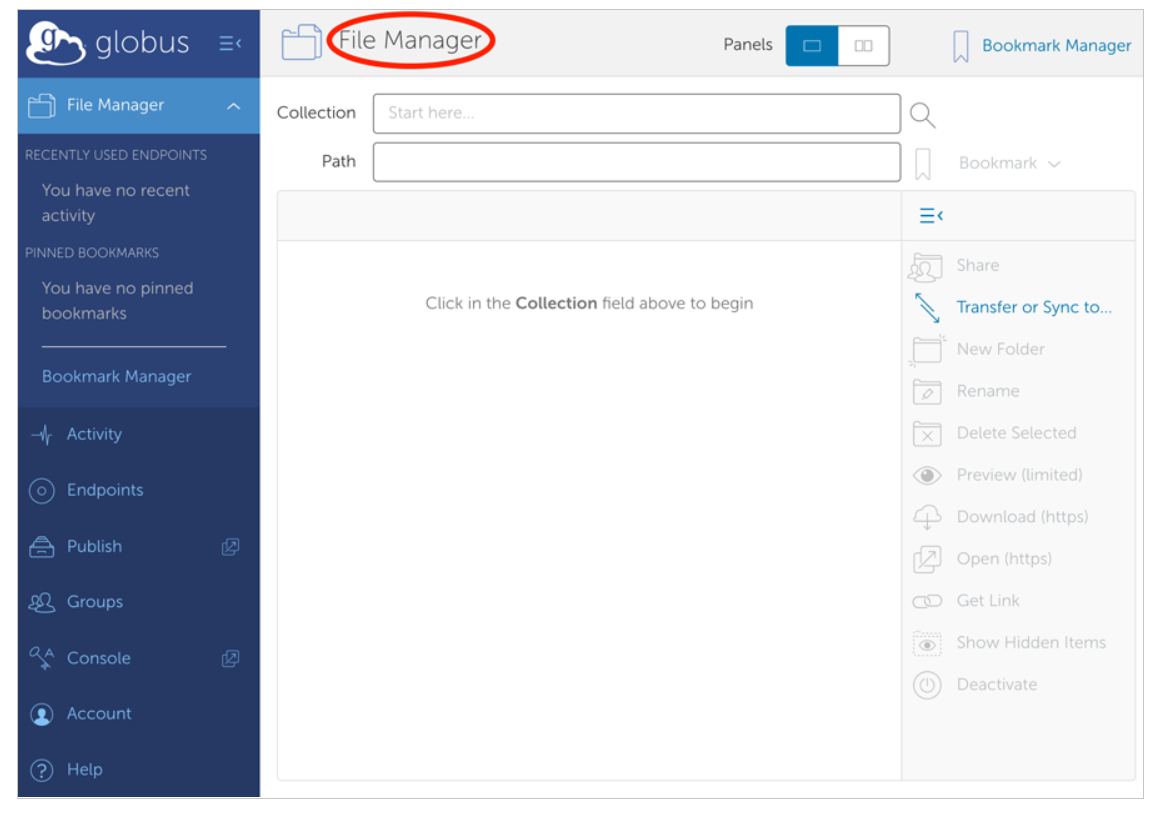Switch to two panel view
Screen dimensions: 1163x817
863,46
